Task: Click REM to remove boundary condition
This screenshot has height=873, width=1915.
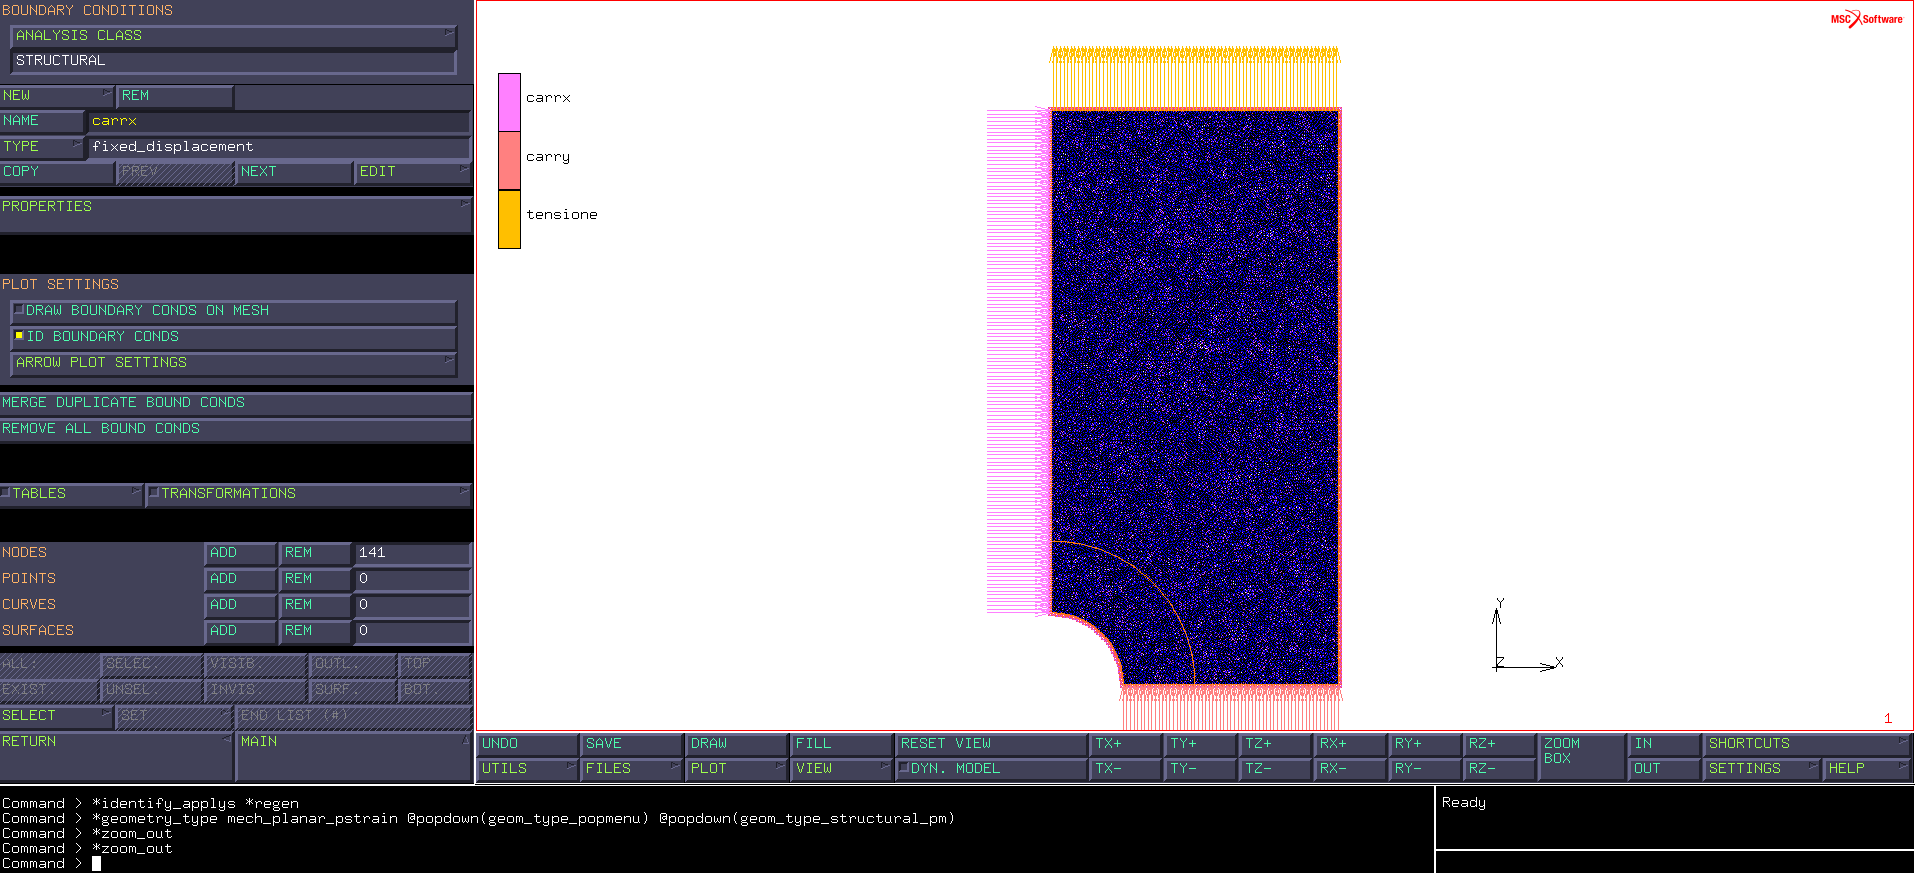Action: point(176,96)
